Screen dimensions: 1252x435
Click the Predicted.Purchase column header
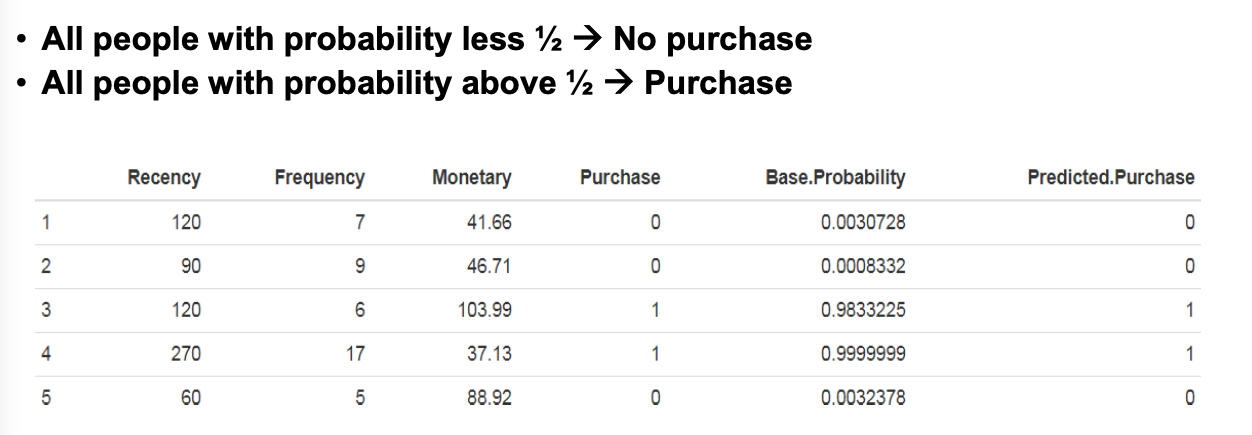pyautogui.click(x=1110, y=178)
